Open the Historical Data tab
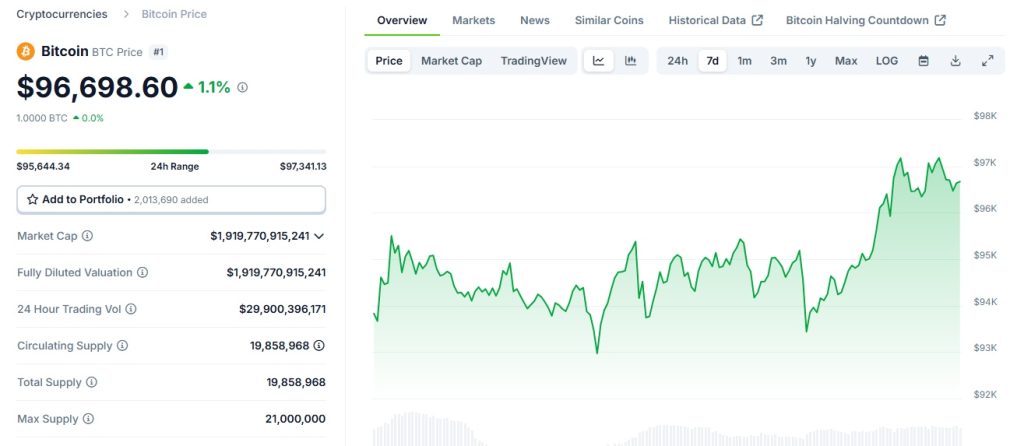The height and width of the screenshot is (446, 1024). coord(716,20)
